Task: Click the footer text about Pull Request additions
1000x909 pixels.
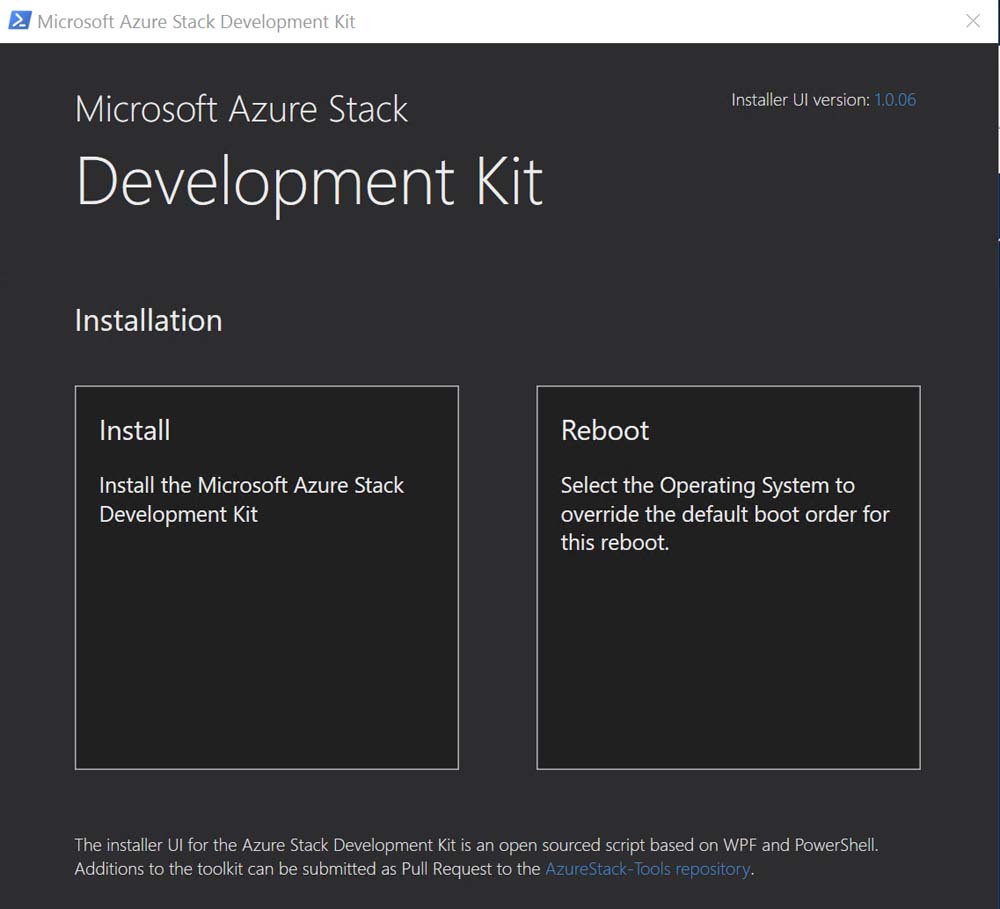Action: click(308, 869)
